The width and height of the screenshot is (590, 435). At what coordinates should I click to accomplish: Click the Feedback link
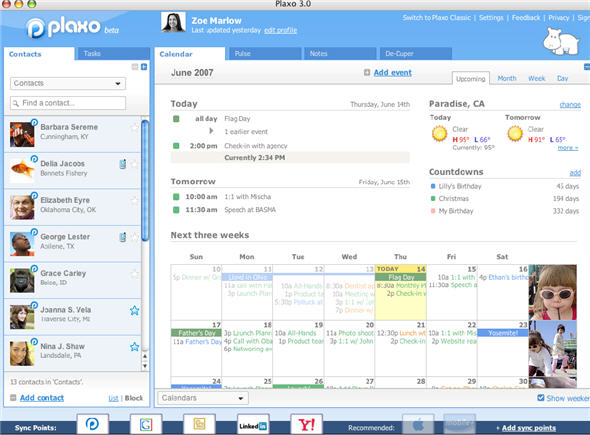pyautogui.click(x=526, y=18)
